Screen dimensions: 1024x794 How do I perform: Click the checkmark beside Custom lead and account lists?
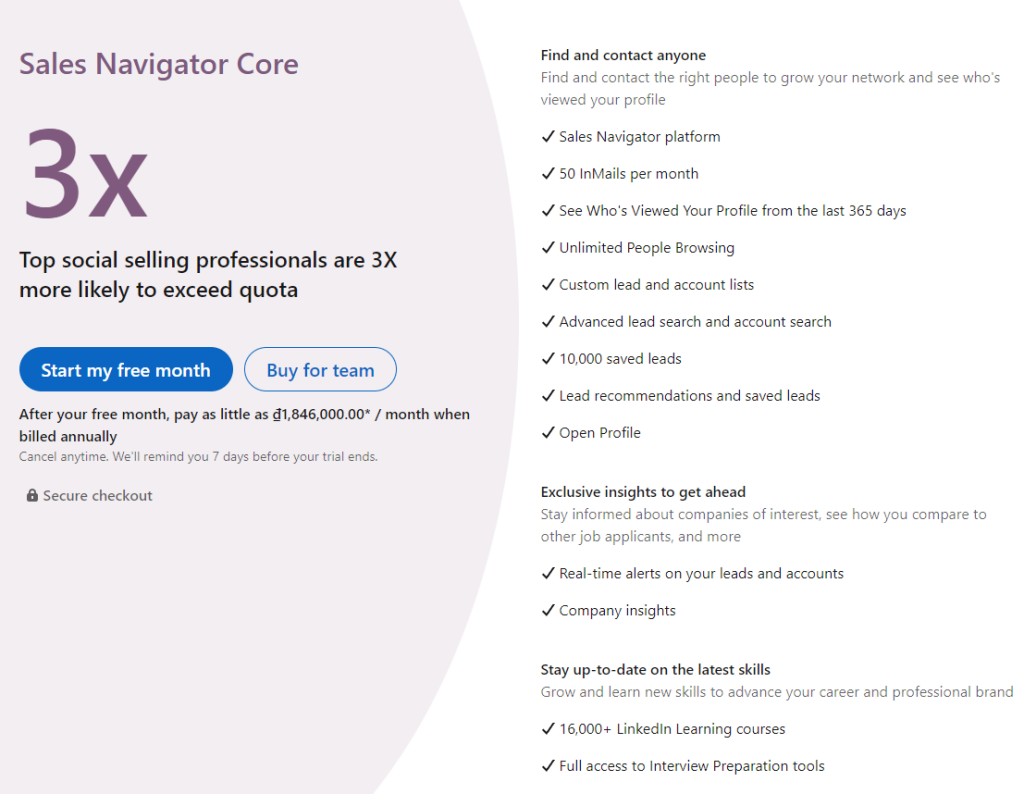pos(548,284)
